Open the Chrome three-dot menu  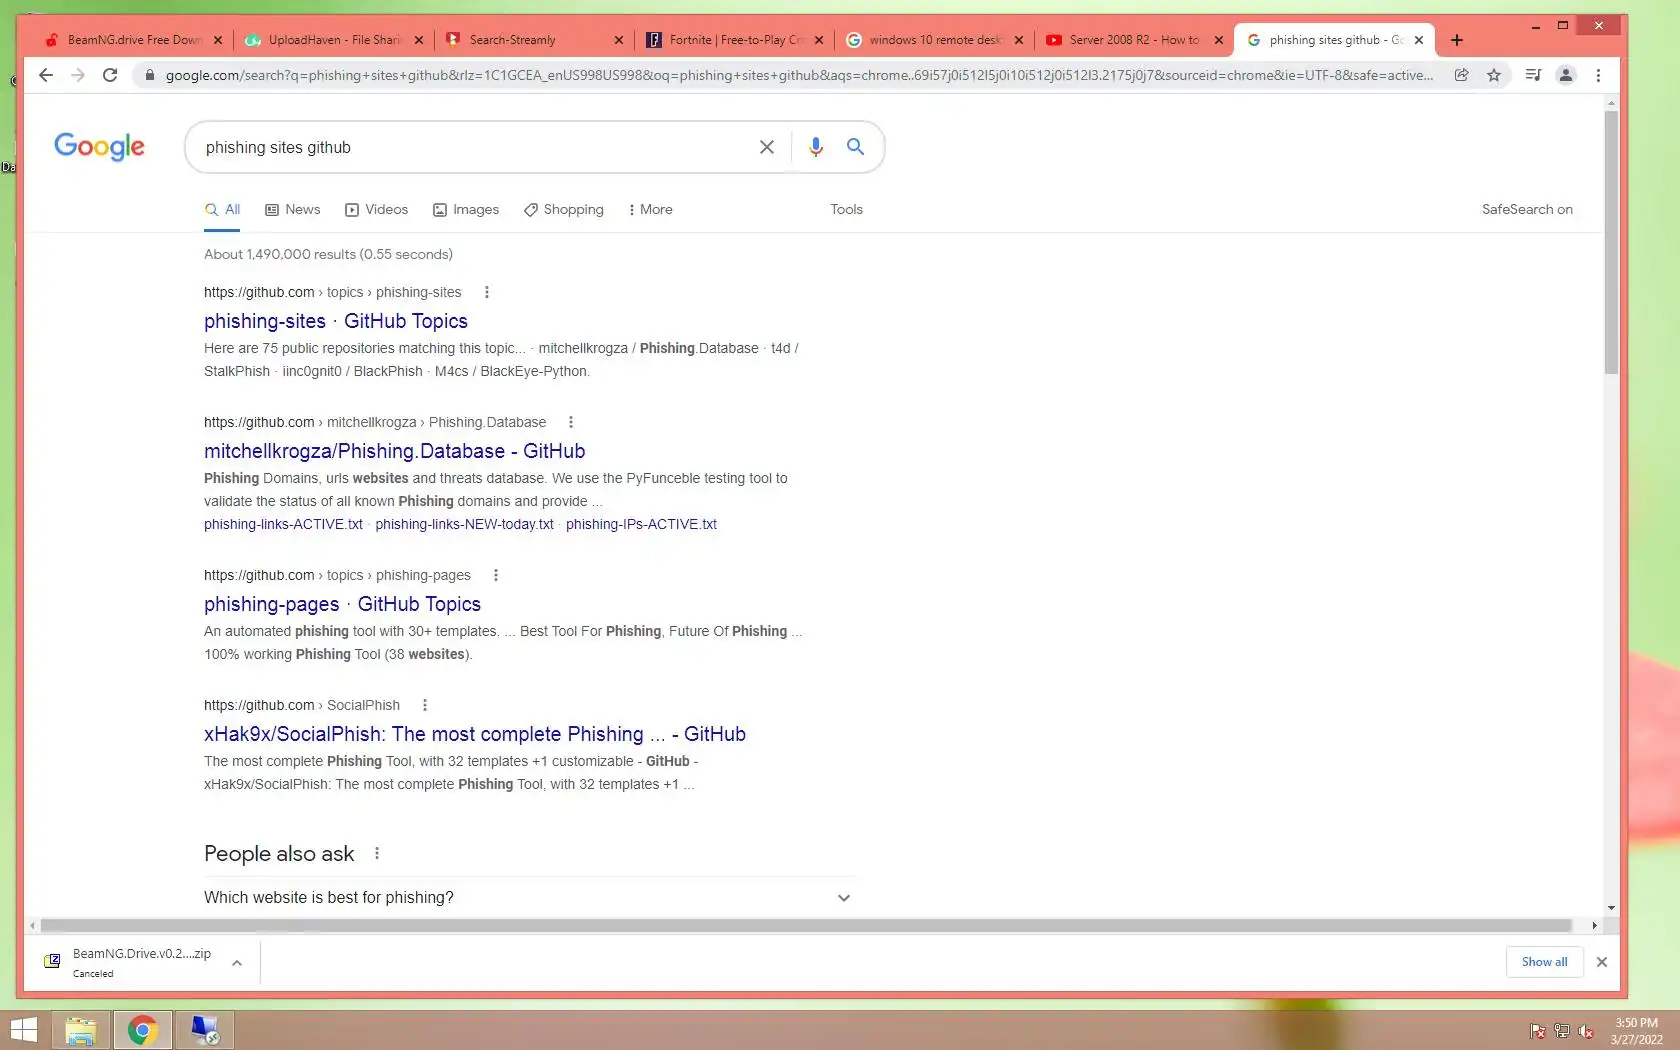(1598, 75)
